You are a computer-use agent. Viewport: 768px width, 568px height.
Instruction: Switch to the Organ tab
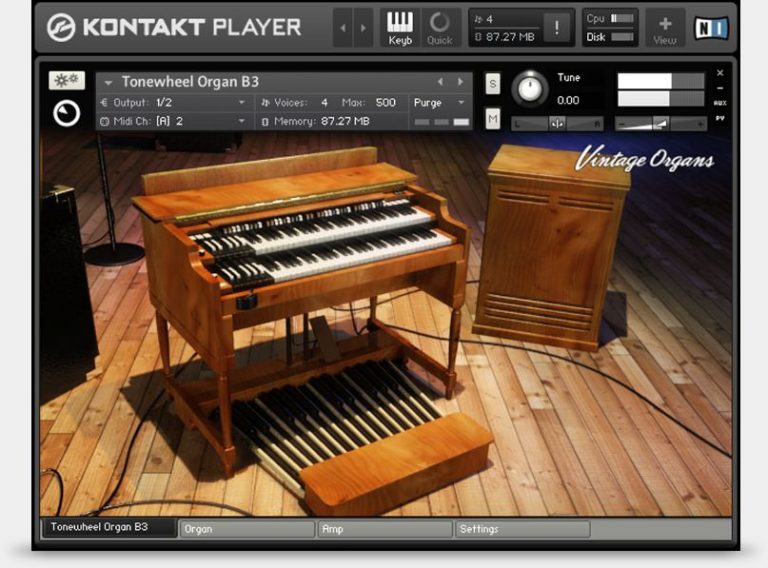click(247, 529)
